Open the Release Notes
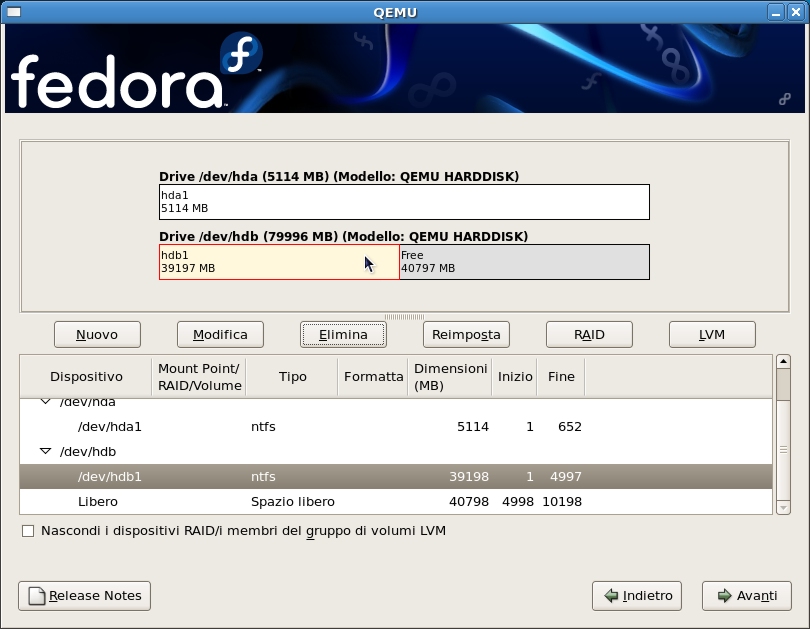 point(84,596)
